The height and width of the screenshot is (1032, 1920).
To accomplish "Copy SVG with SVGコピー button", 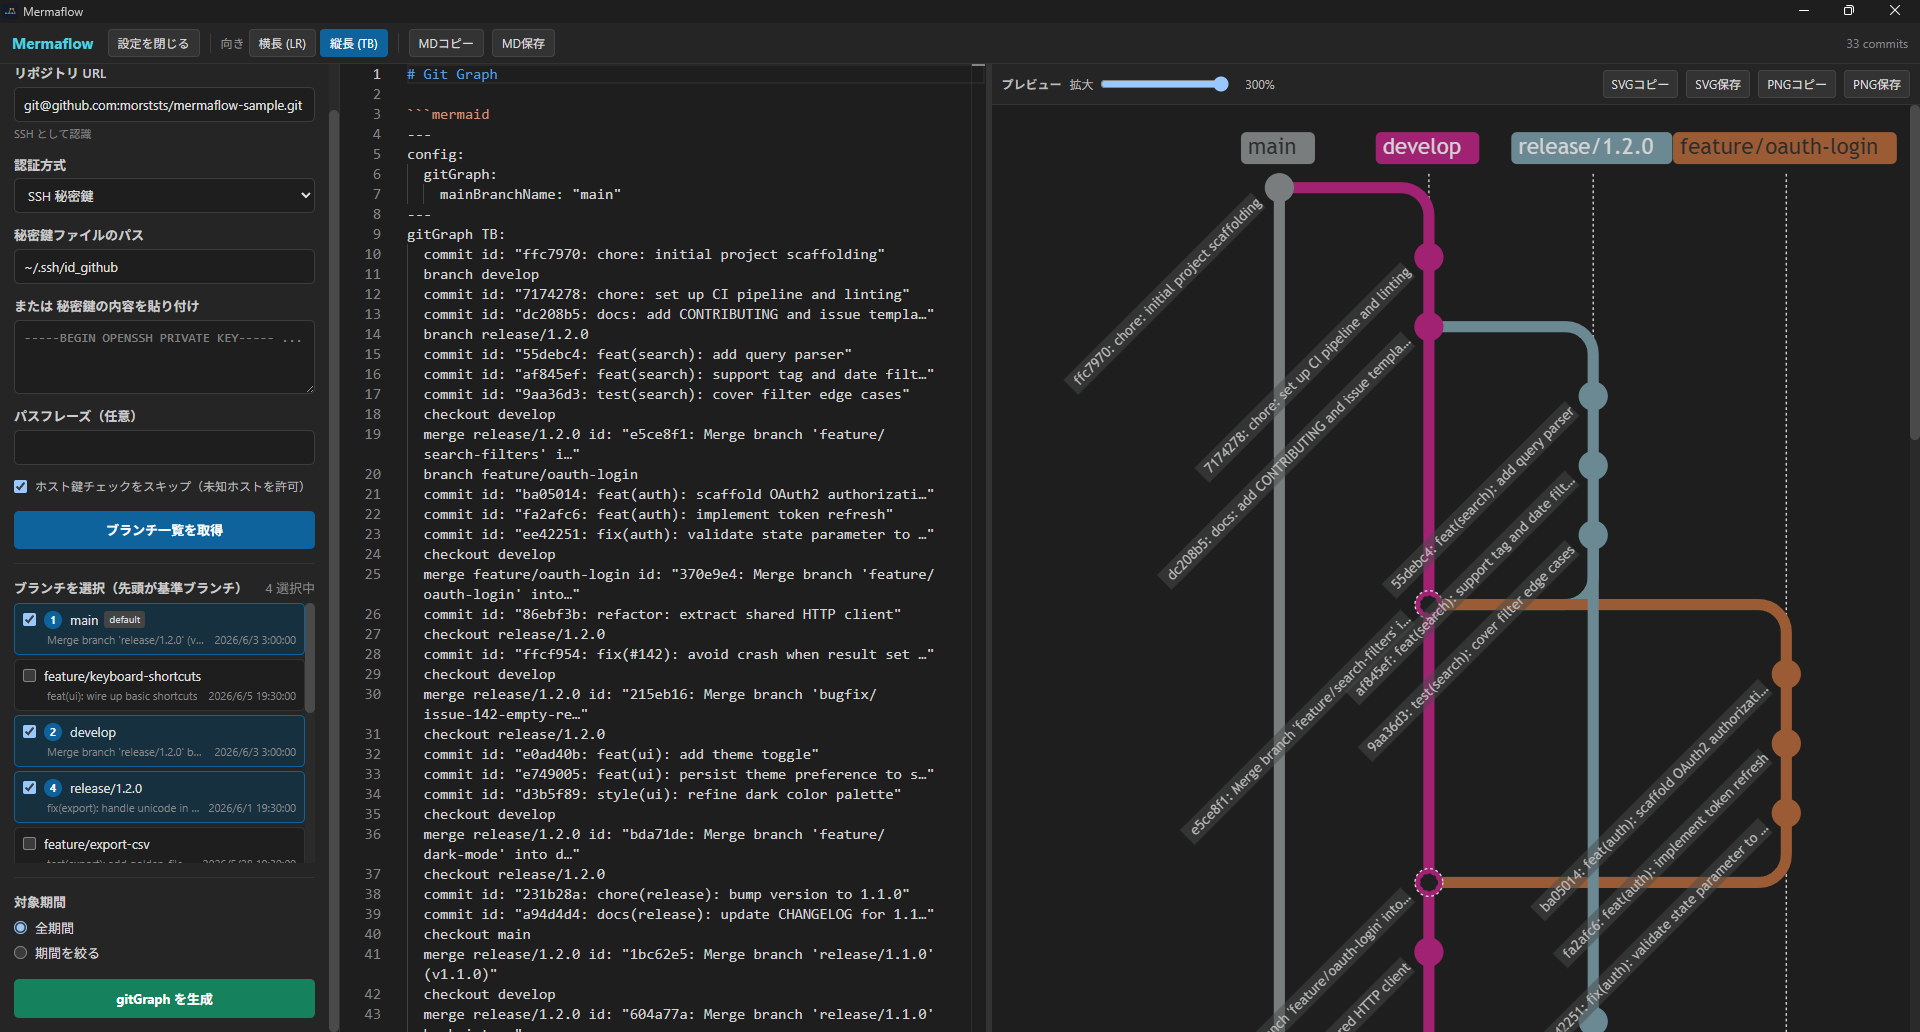I will pyautogui.click(x=1640, y=85).
